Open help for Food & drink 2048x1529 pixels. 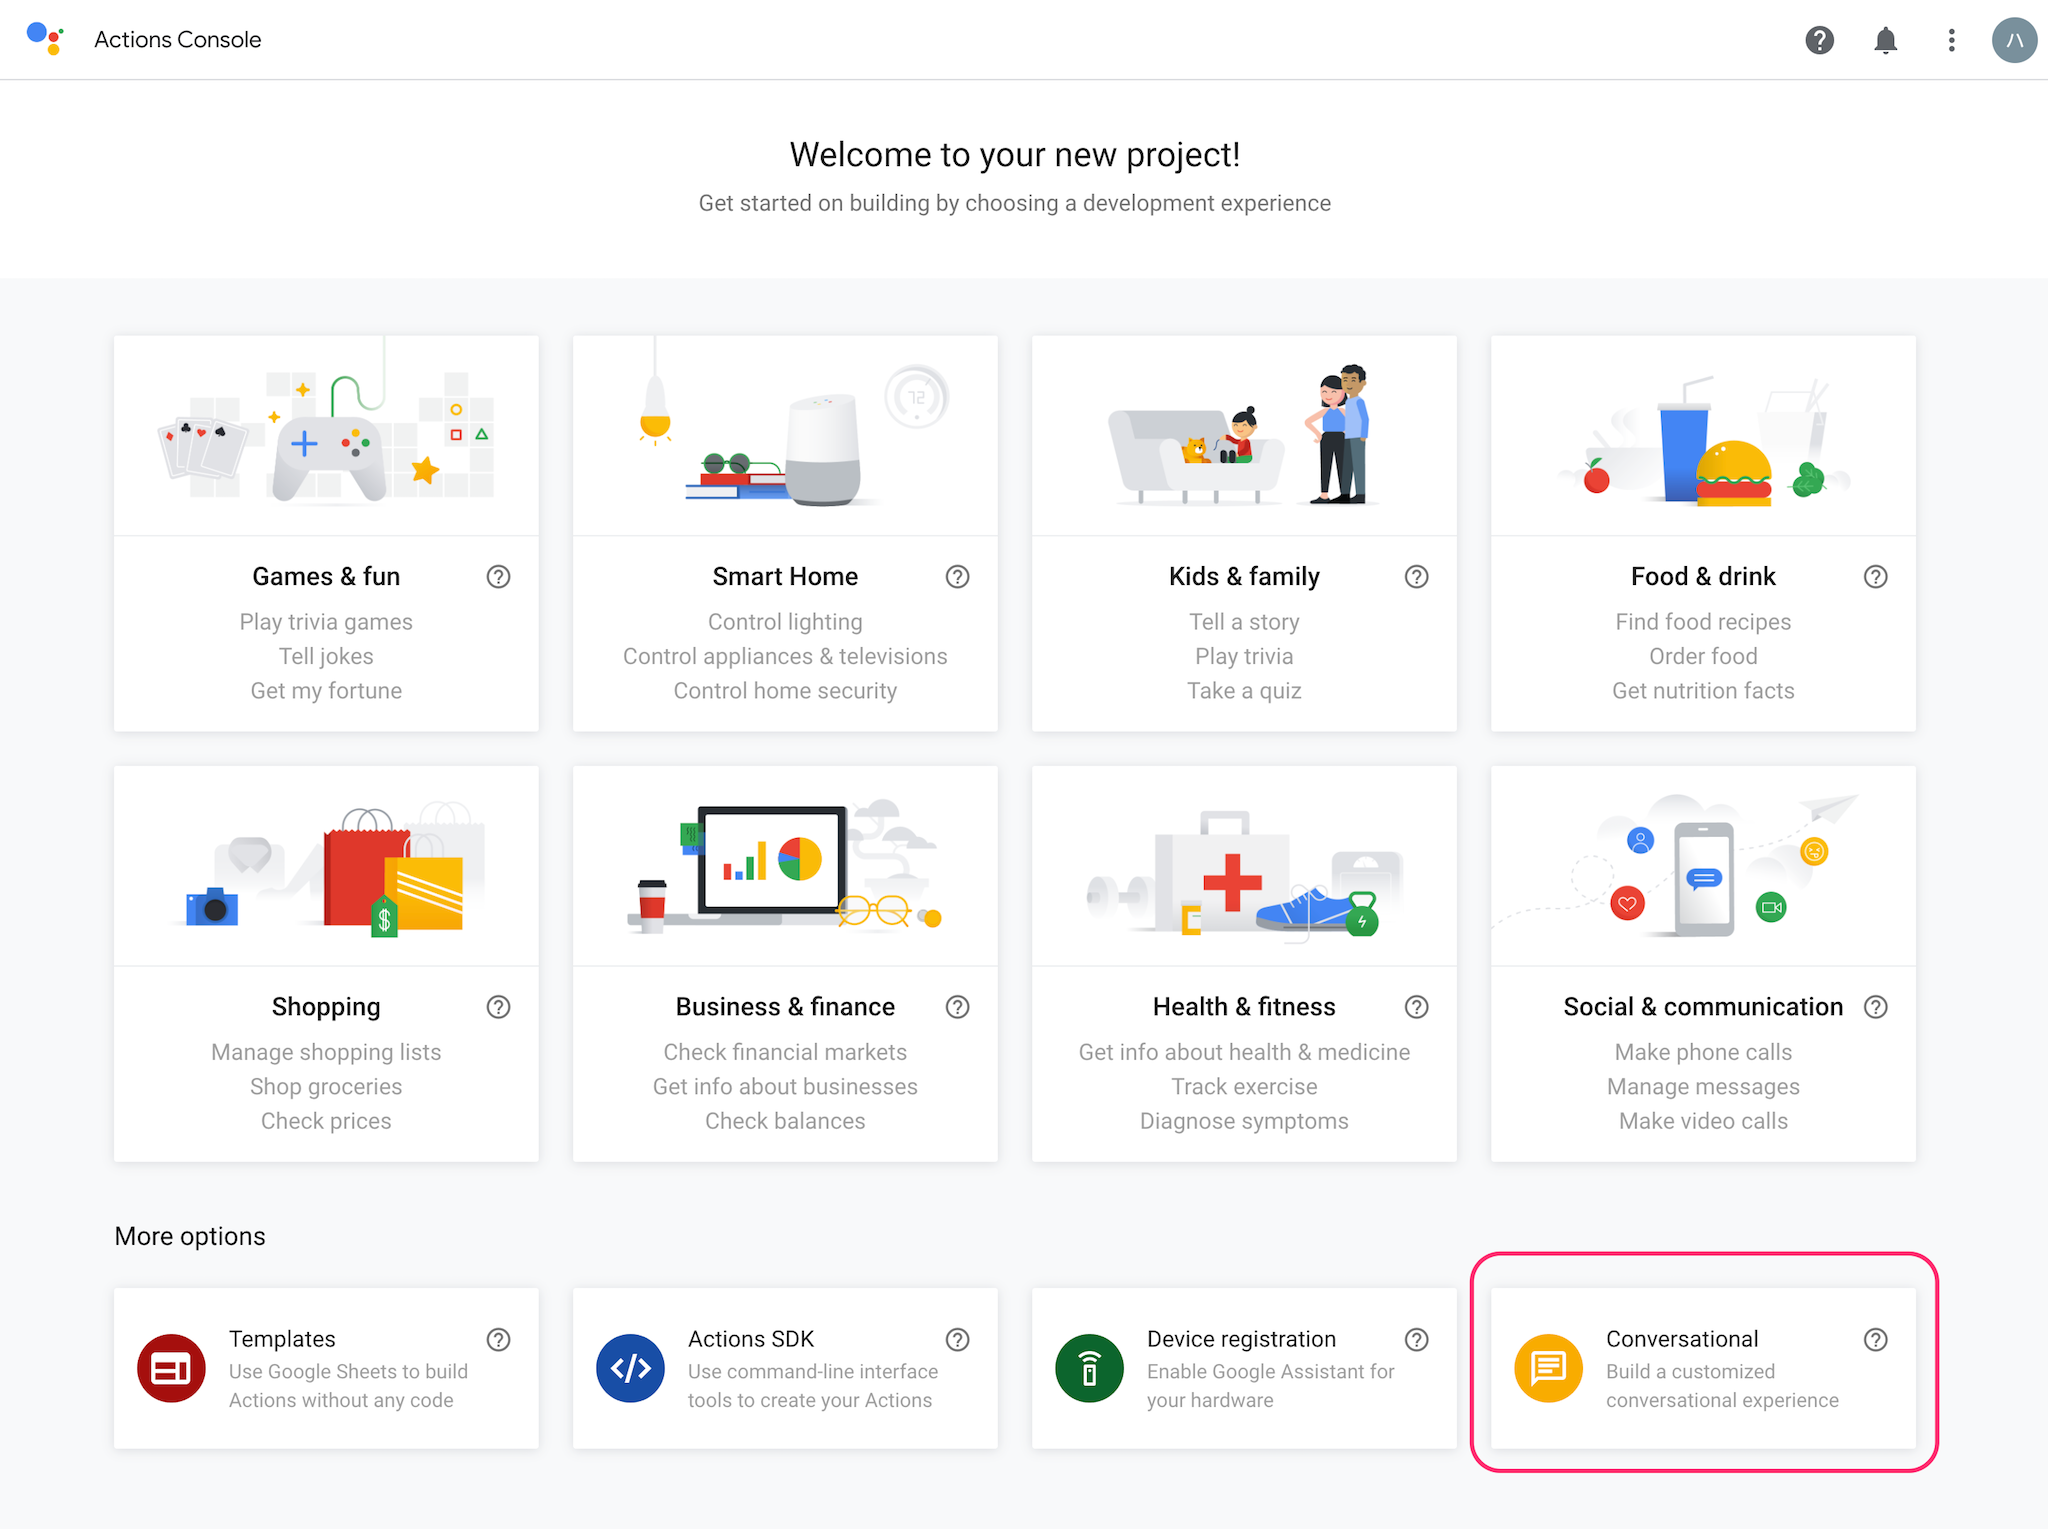[1875, 577]
